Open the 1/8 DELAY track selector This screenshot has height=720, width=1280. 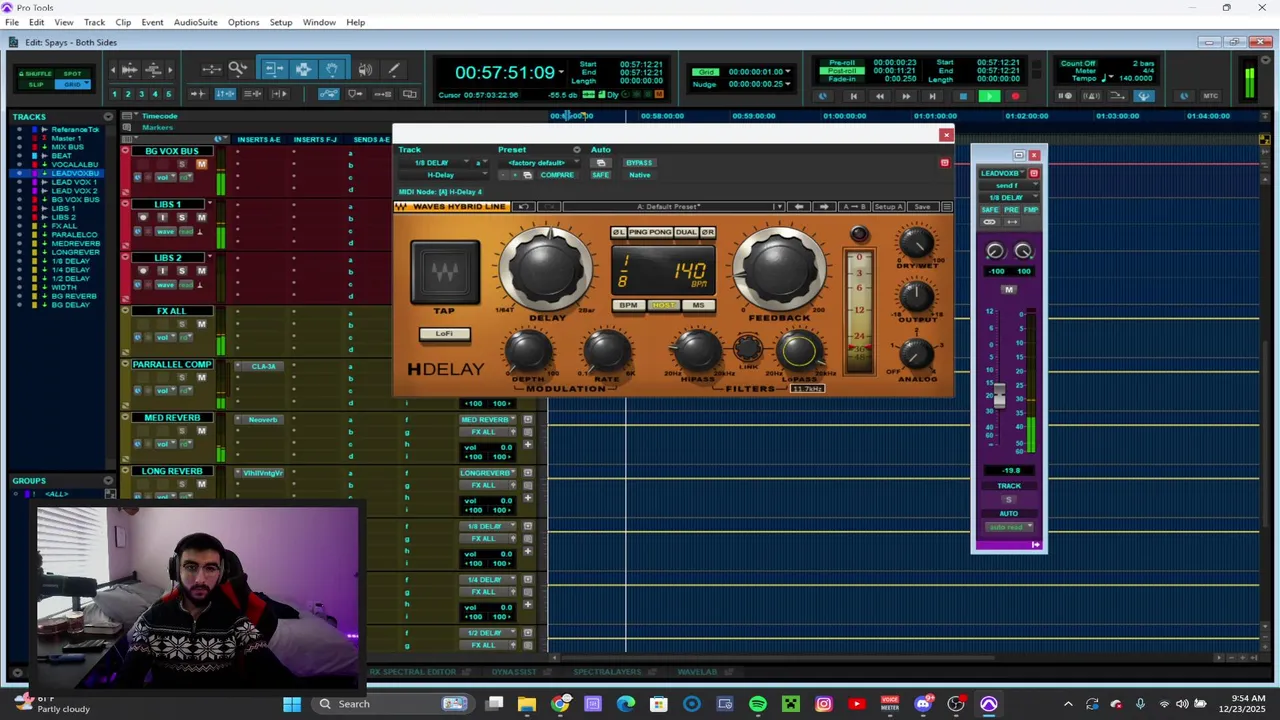tap(436, 163)
